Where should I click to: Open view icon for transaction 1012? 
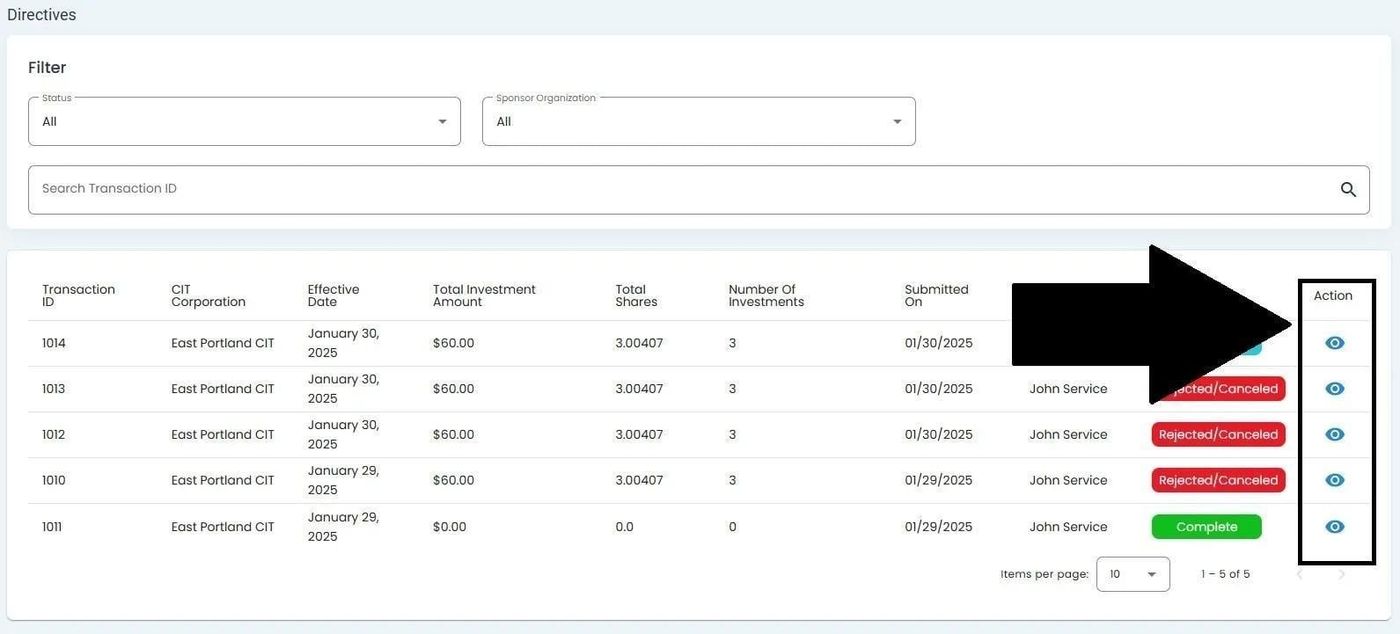(1334, 435)
